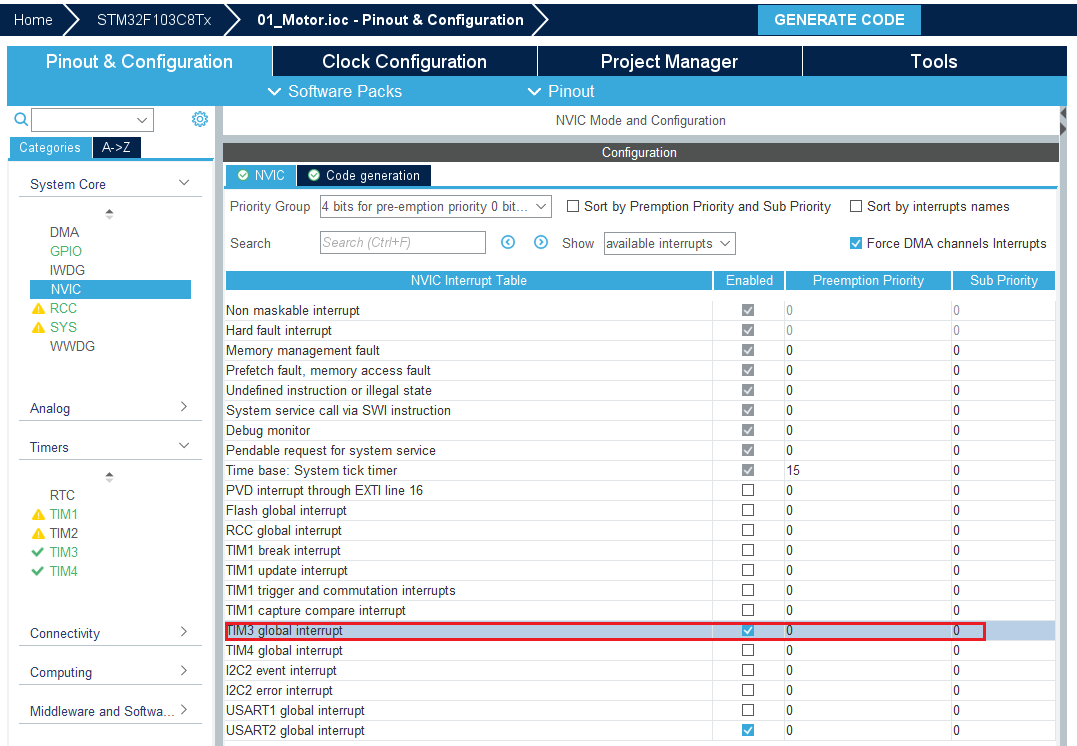The height and width of the screenshot is (746, 1077).
Task: Collapse side panel with right edge arrow
Action: pyautogui.click(x=1062, y=120)
